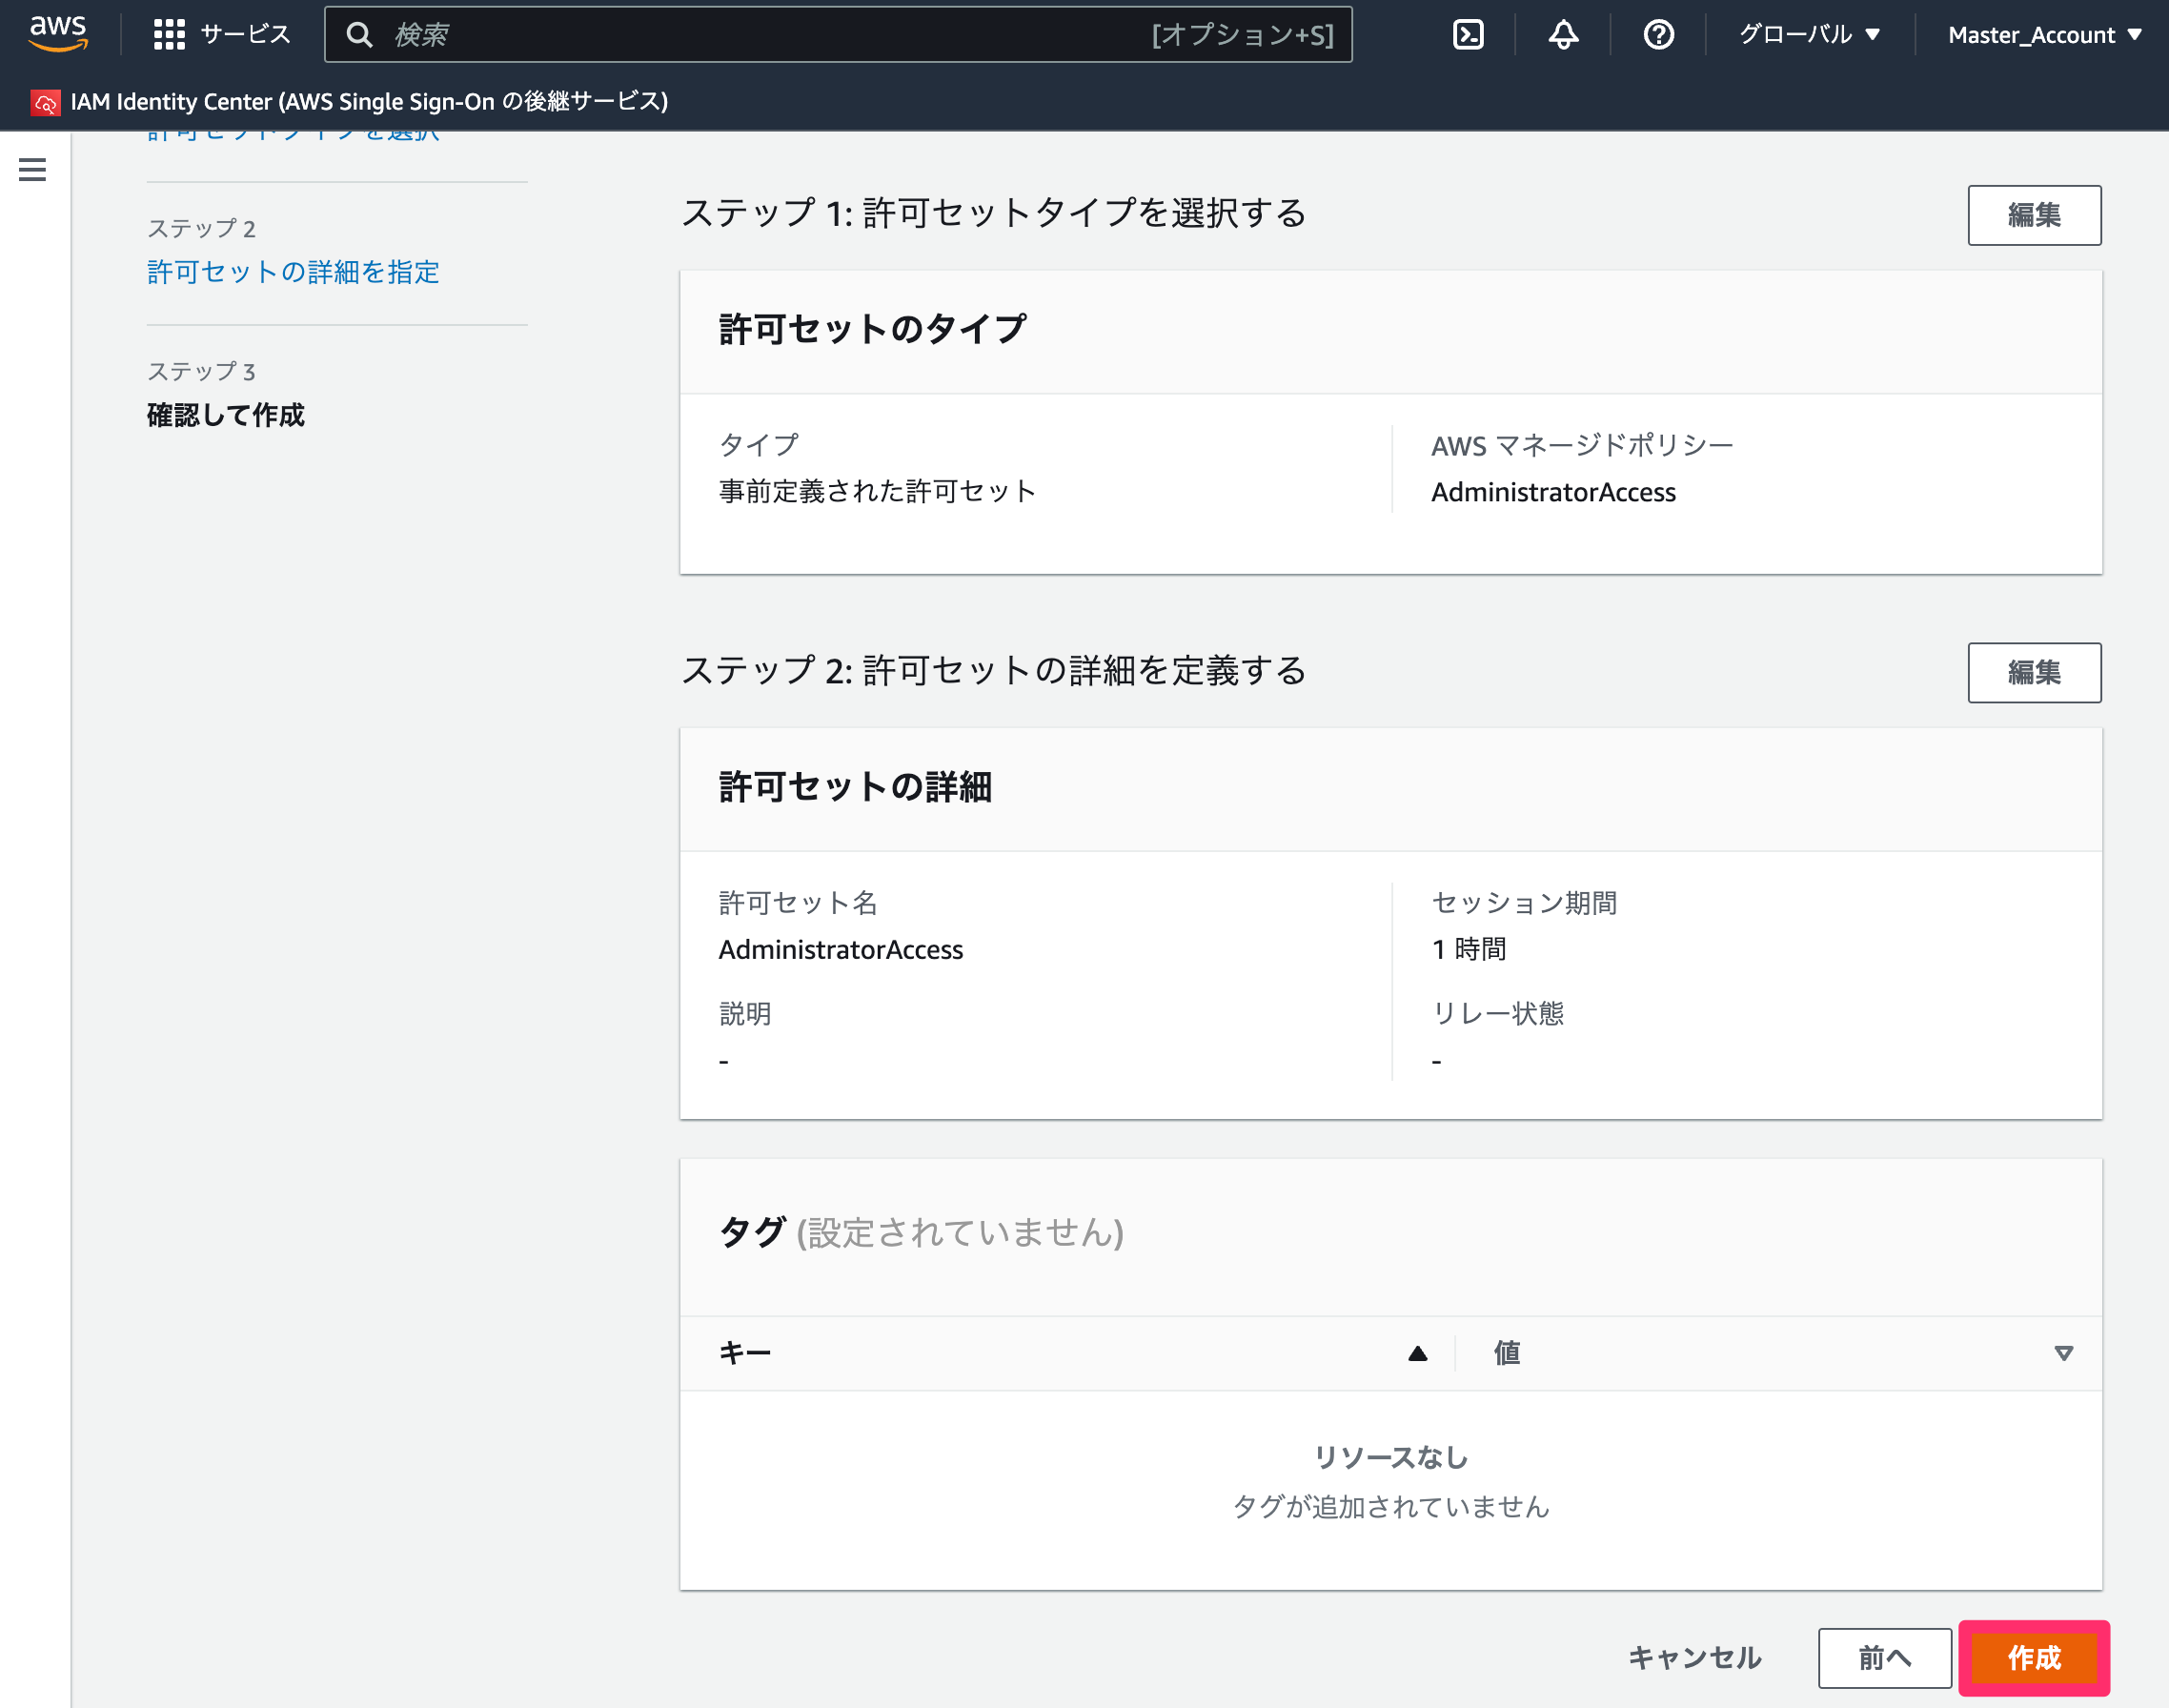The width and height of the screenshot is (2169, 1708).
Task: Open CloudShell terminal icon
Action: point(1467,35)
